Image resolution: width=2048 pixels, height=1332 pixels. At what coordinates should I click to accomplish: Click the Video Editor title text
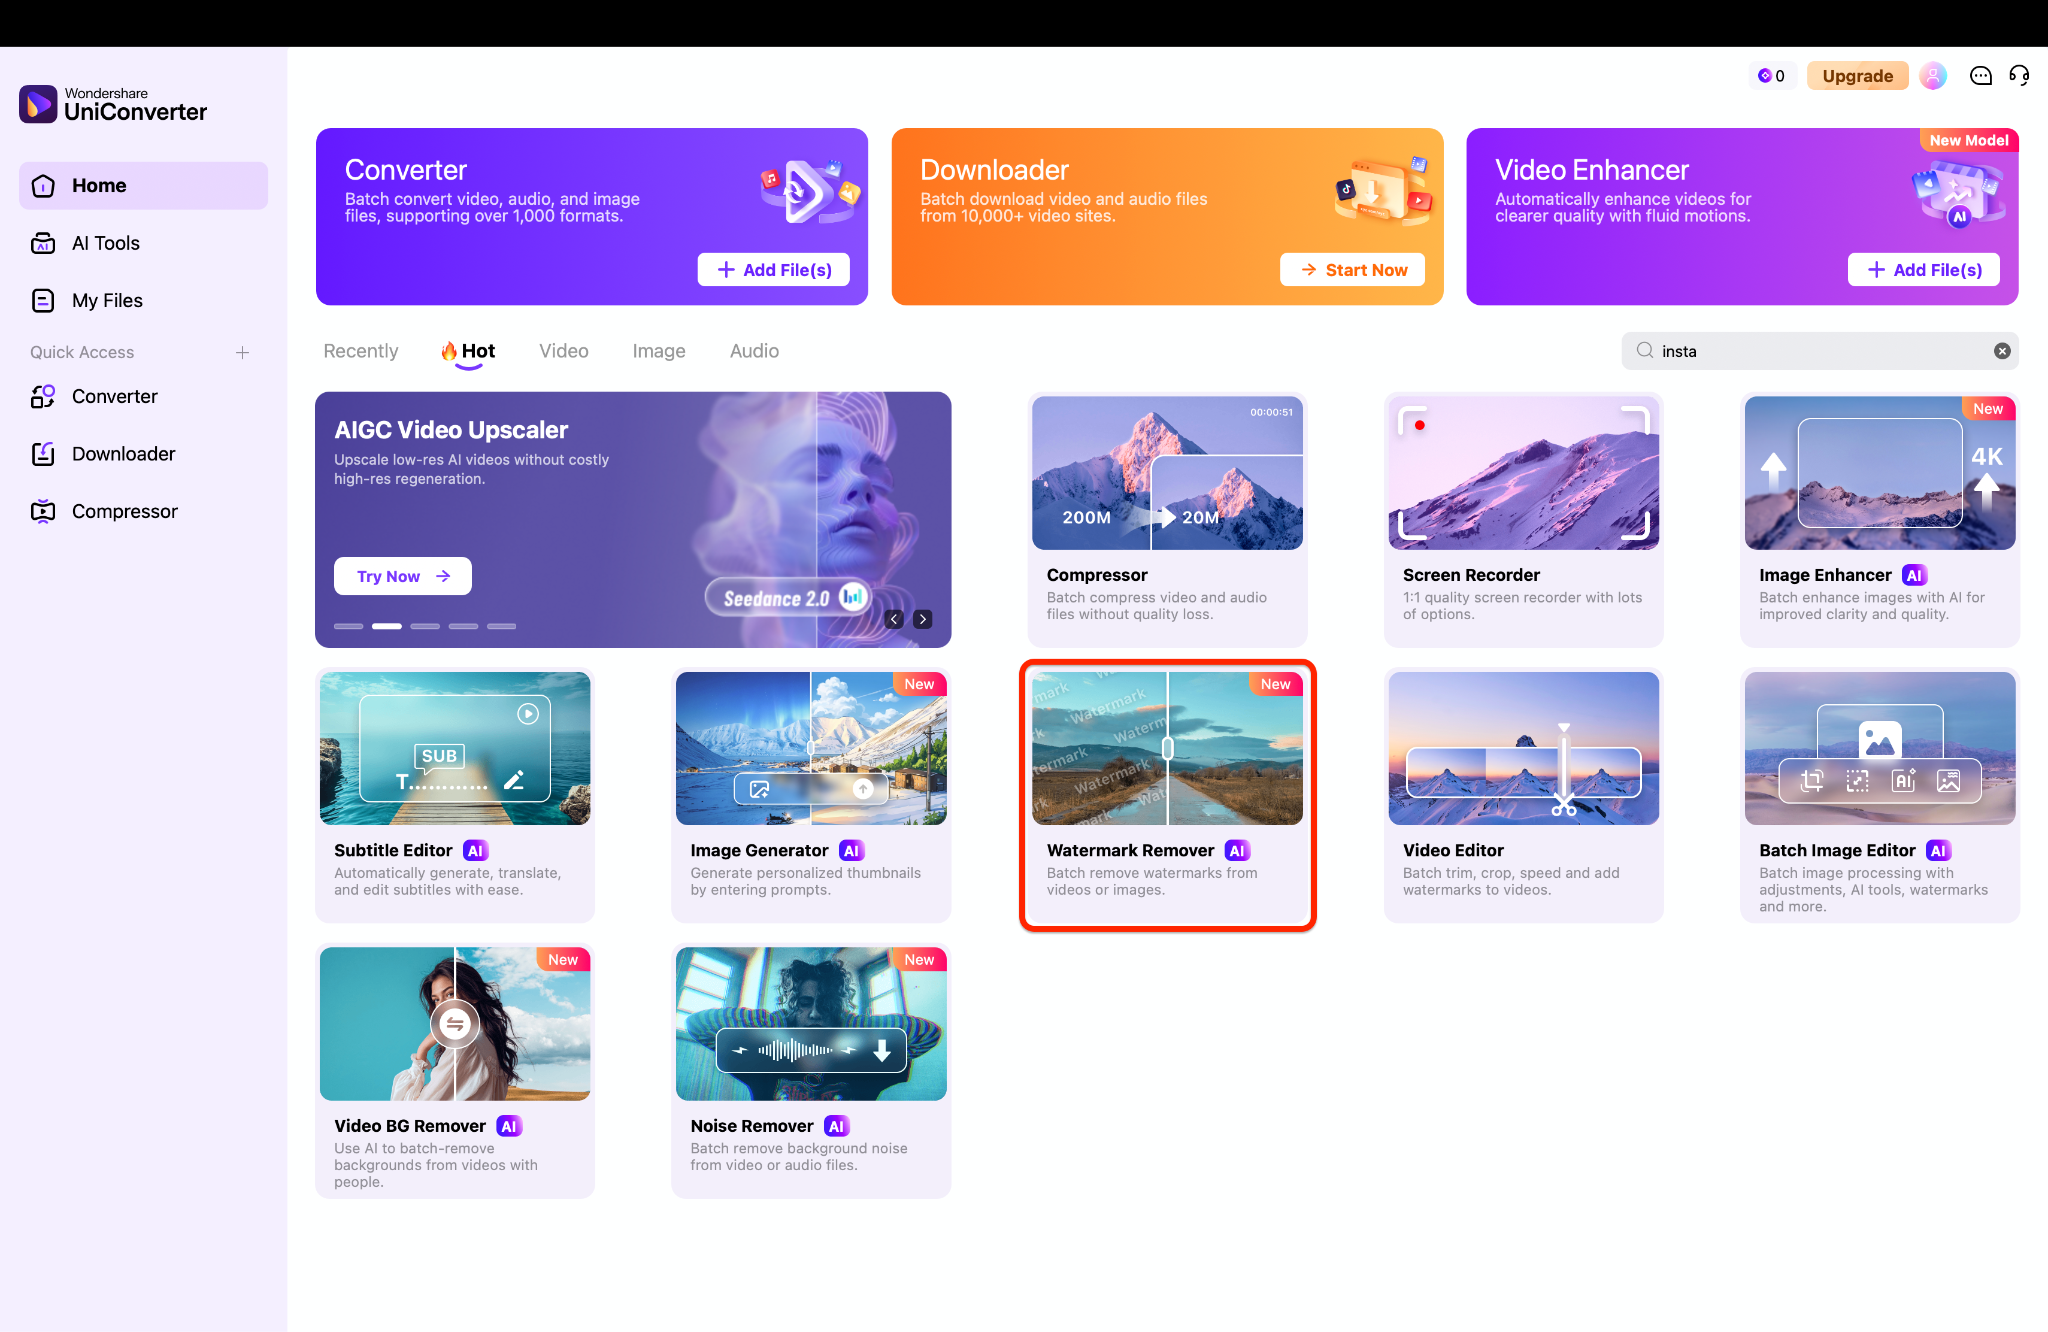pos(1453,850)
